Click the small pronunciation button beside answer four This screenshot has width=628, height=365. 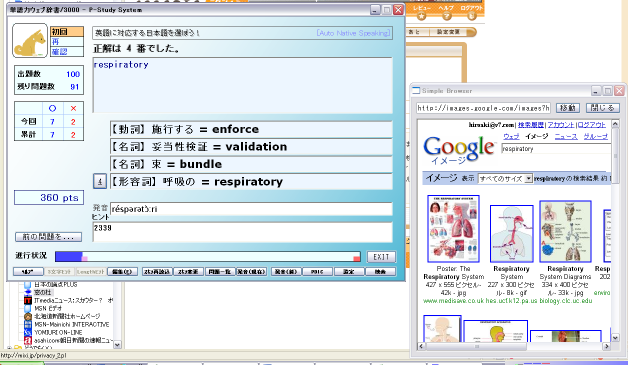pos(100,181)
